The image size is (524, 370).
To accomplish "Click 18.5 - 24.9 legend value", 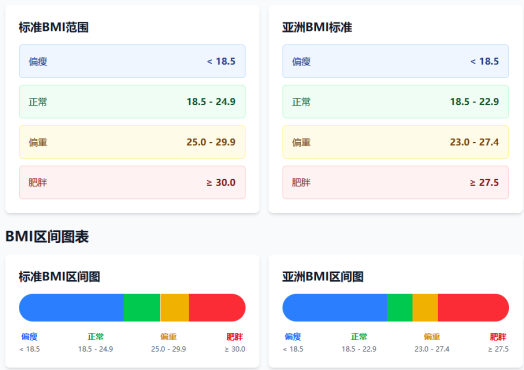I will pos(96,349).
